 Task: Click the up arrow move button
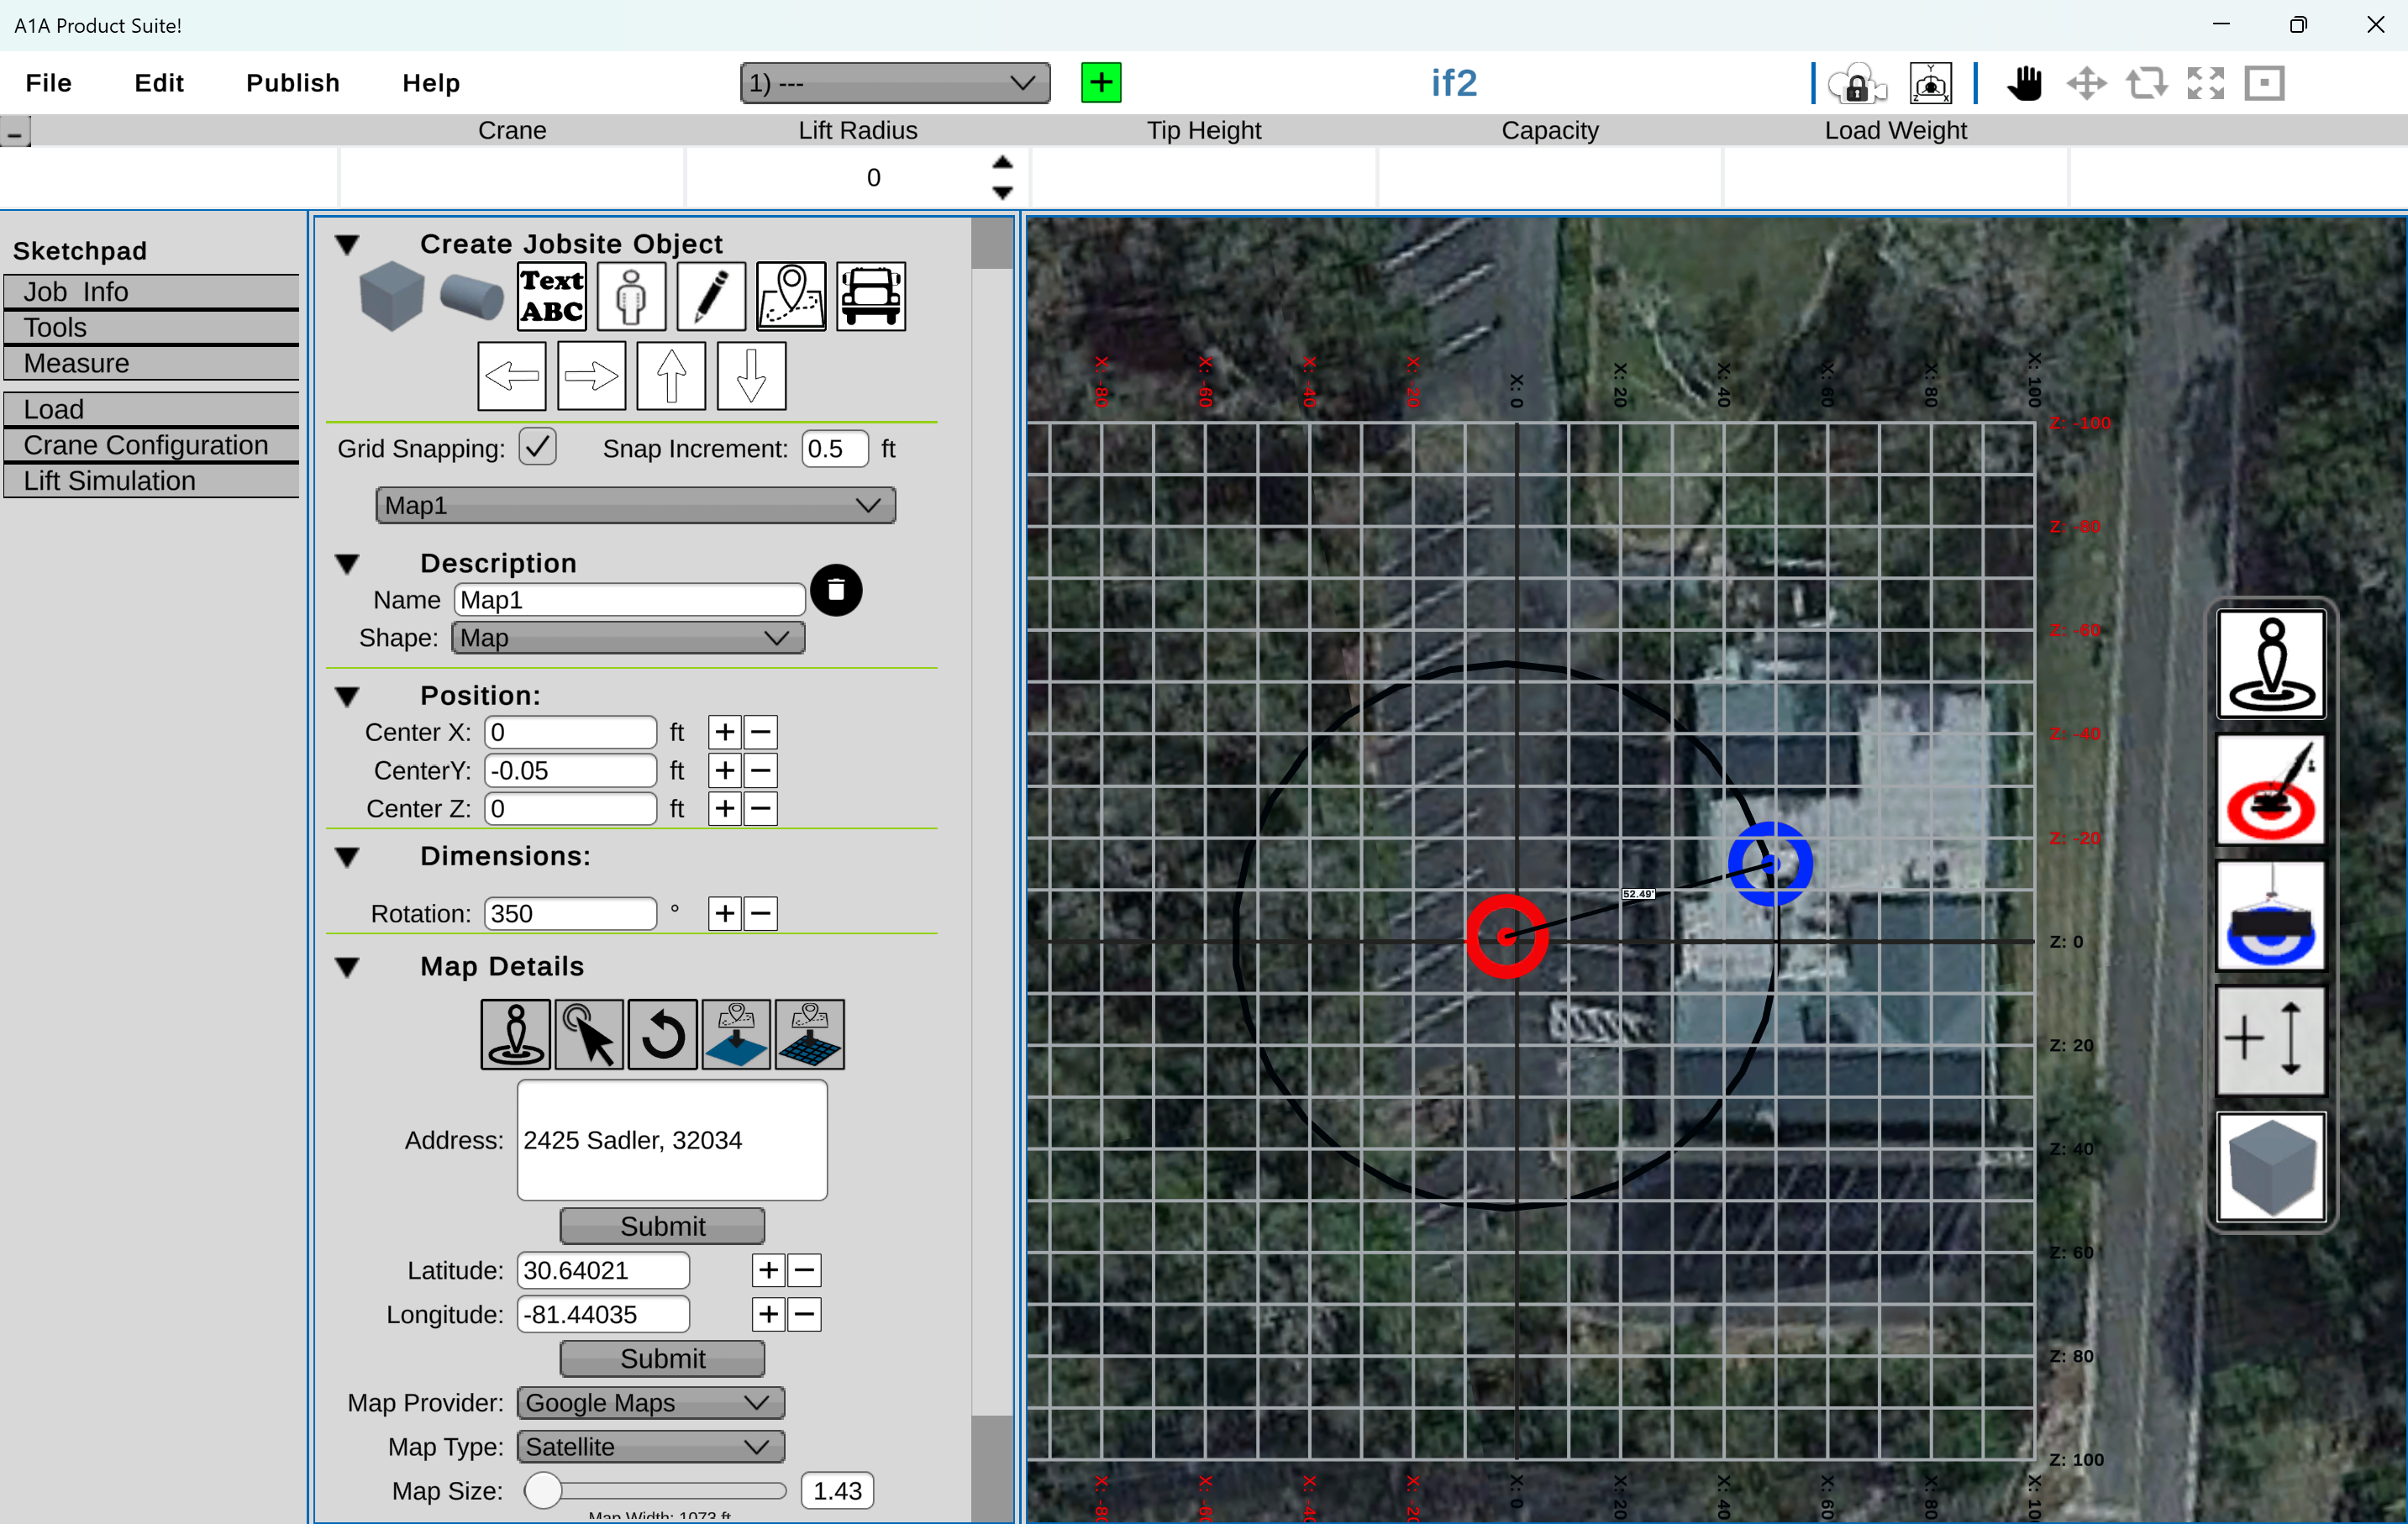(x=671, y=376)
